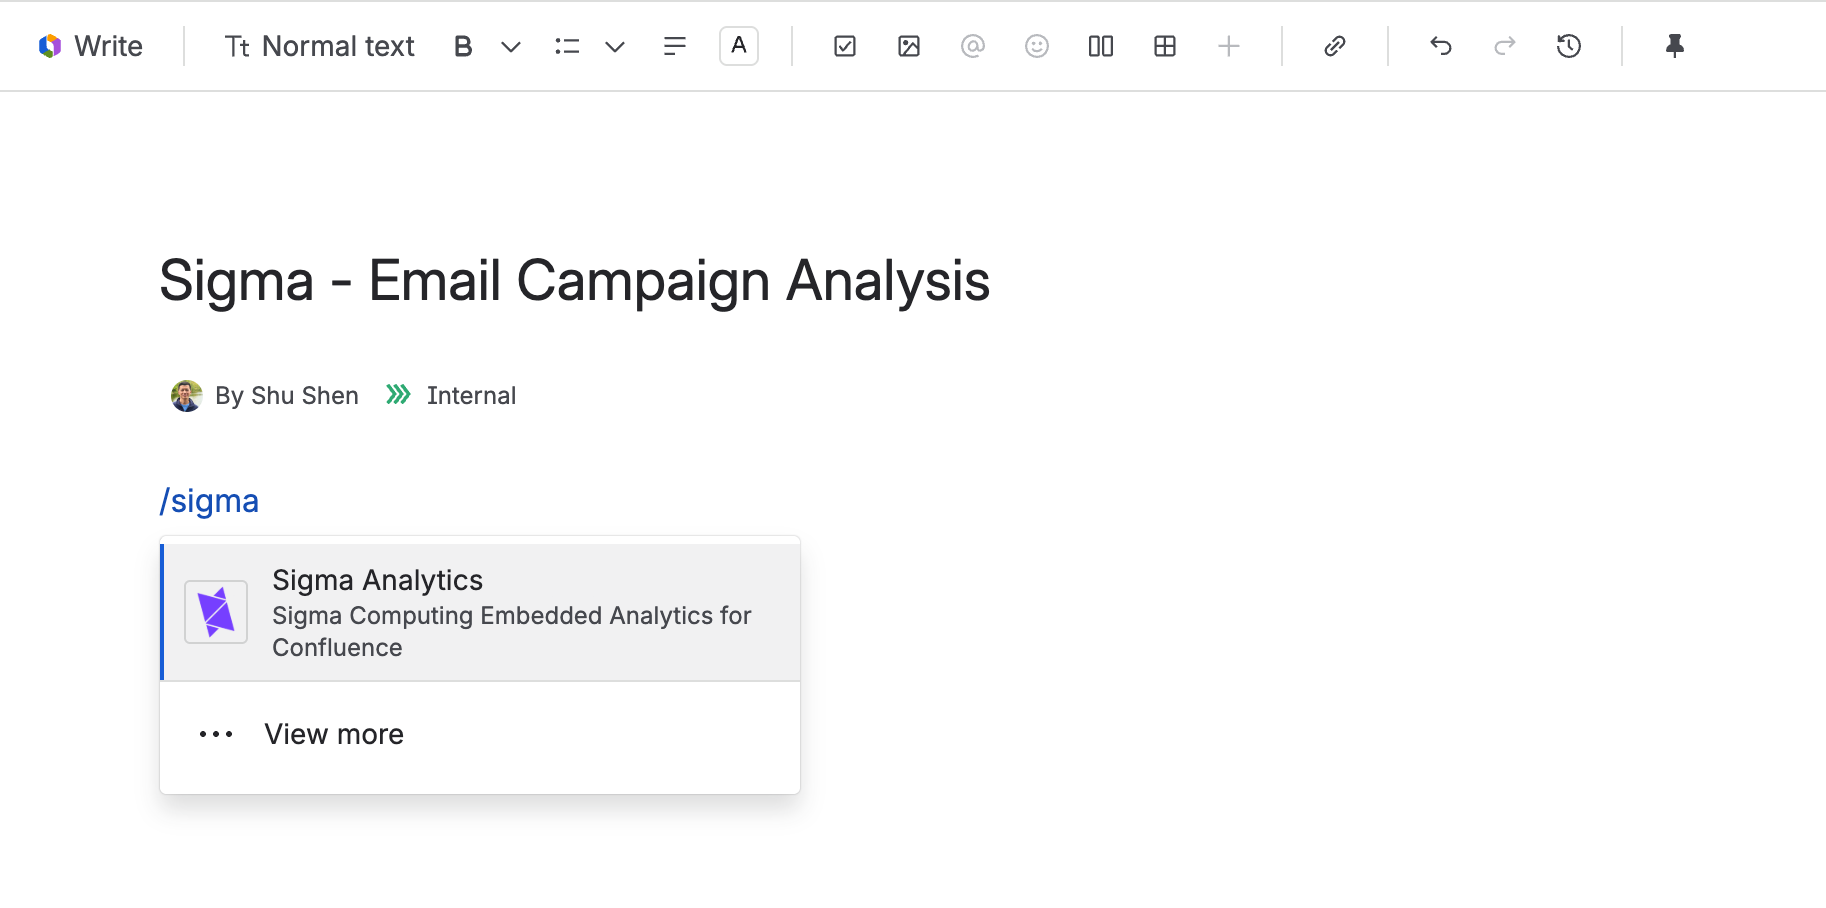Open the text color picker
Image resolution: width=1826 pixels, height=908 pixels.
point(739,46)
